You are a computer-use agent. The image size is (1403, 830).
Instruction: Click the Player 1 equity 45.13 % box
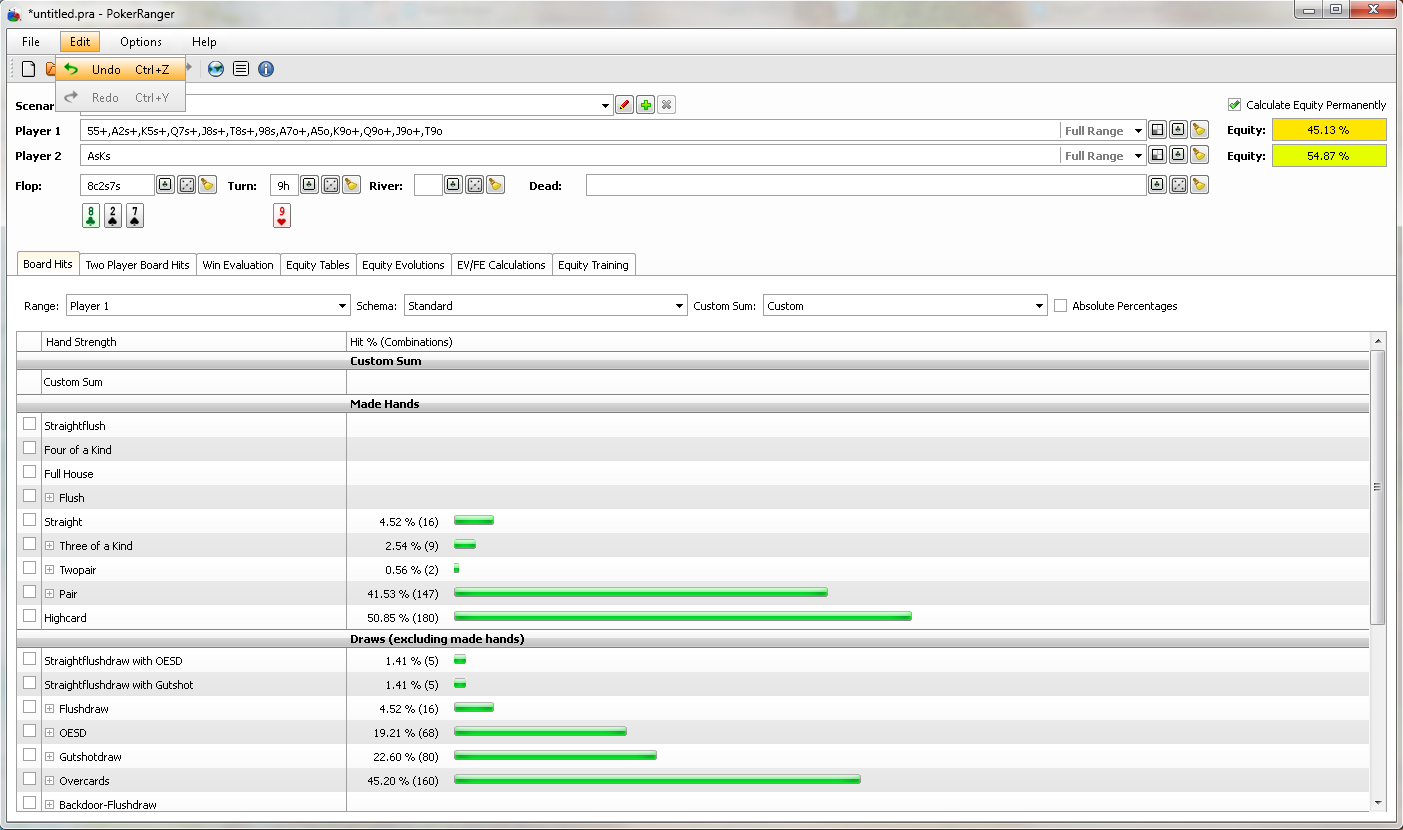(1329, 130)
